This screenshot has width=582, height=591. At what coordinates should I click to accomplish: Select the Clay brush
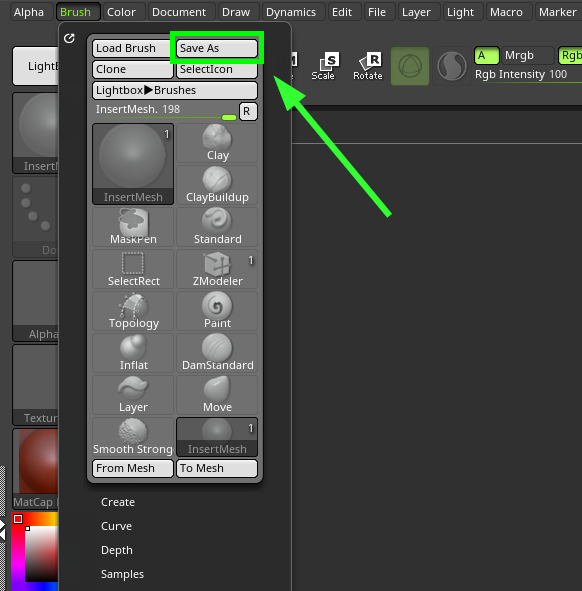217,143
